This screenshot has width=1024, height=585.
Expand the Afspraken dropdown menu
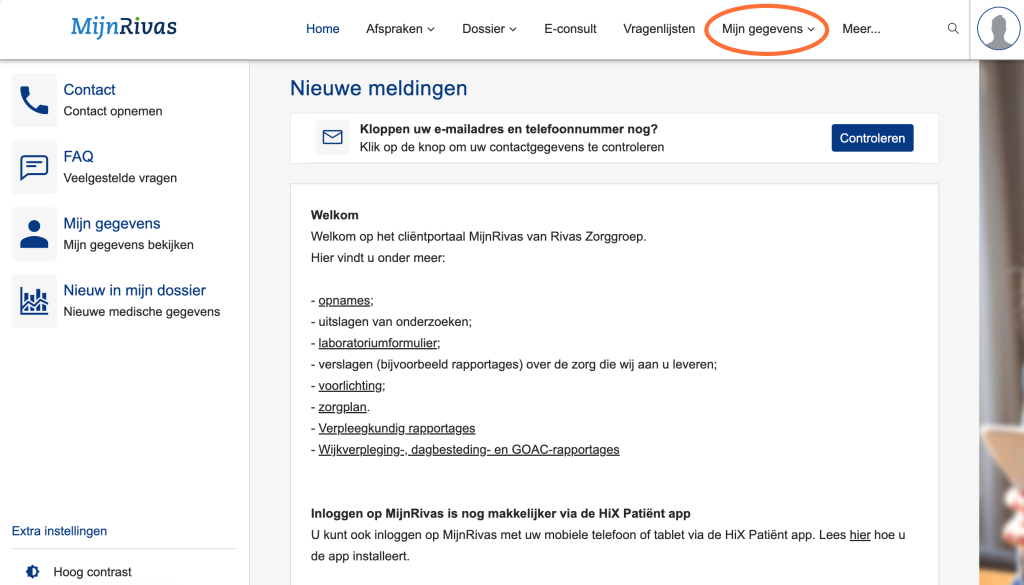(x=400, y=29)
